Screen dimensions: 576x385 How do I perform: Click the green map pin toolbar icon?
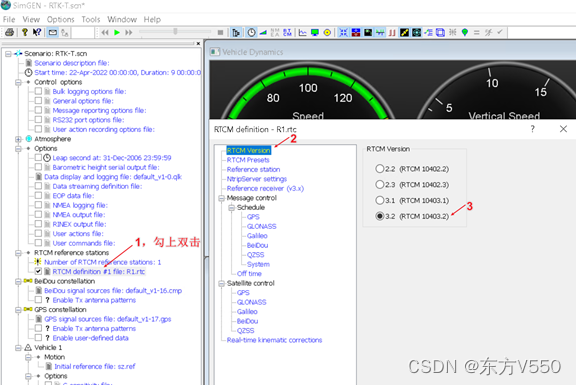tap(465, 32)
